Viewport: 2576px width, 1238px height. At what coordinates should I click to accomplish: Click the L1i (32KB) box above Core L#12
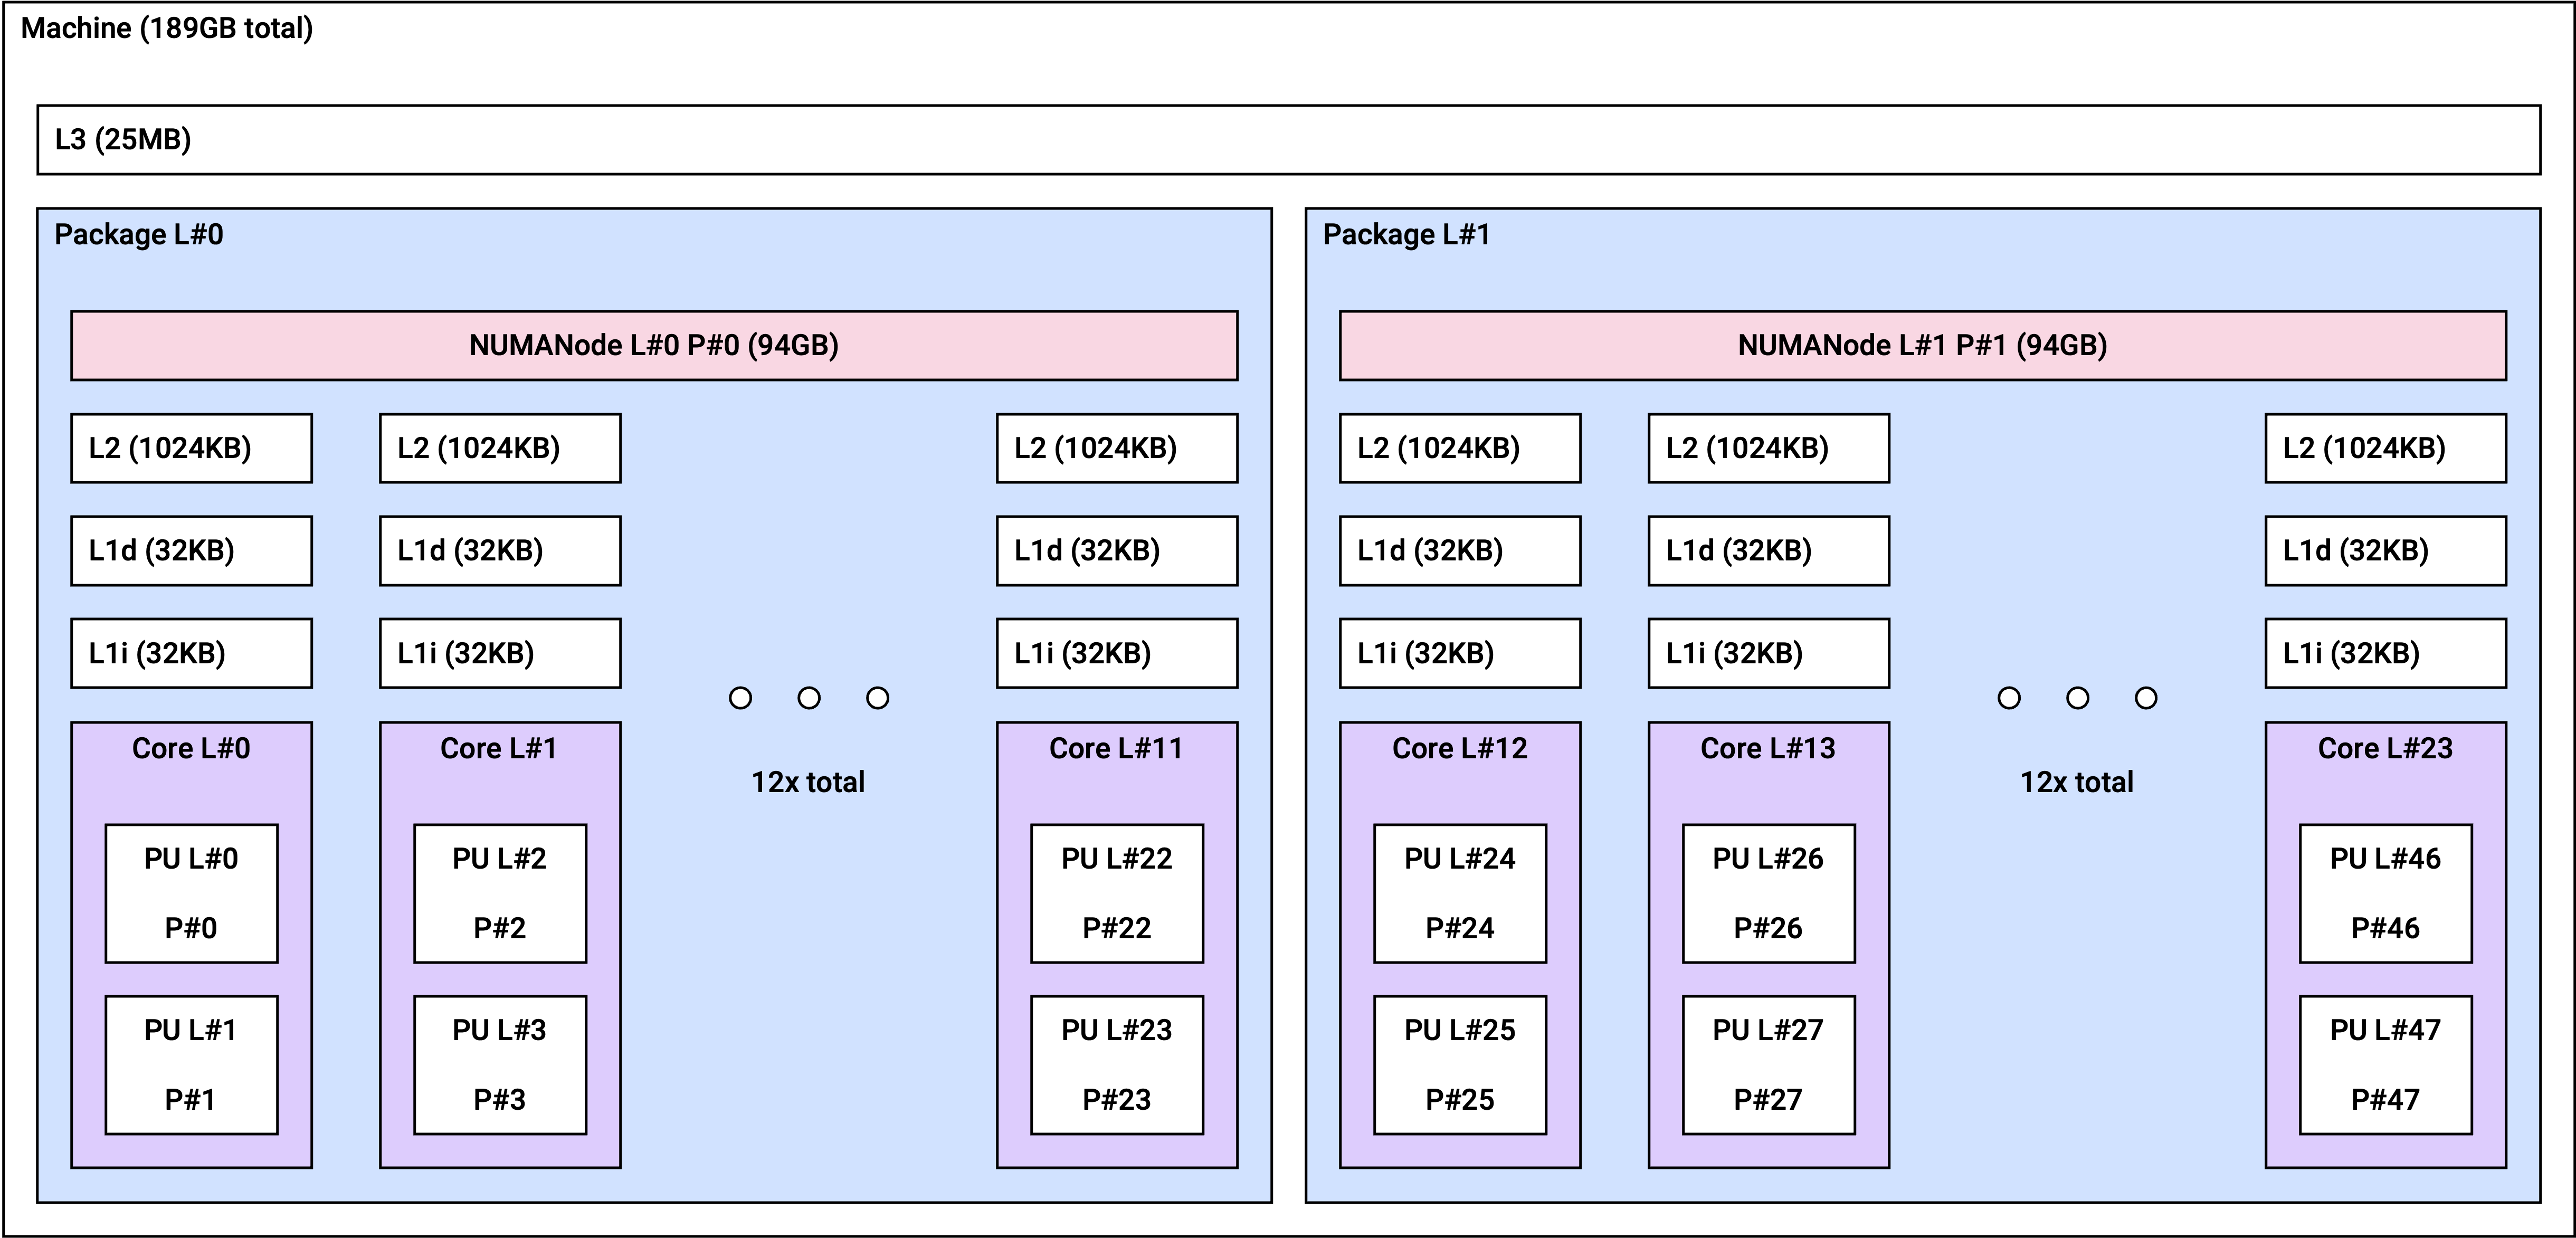(x=1460, y=654)
